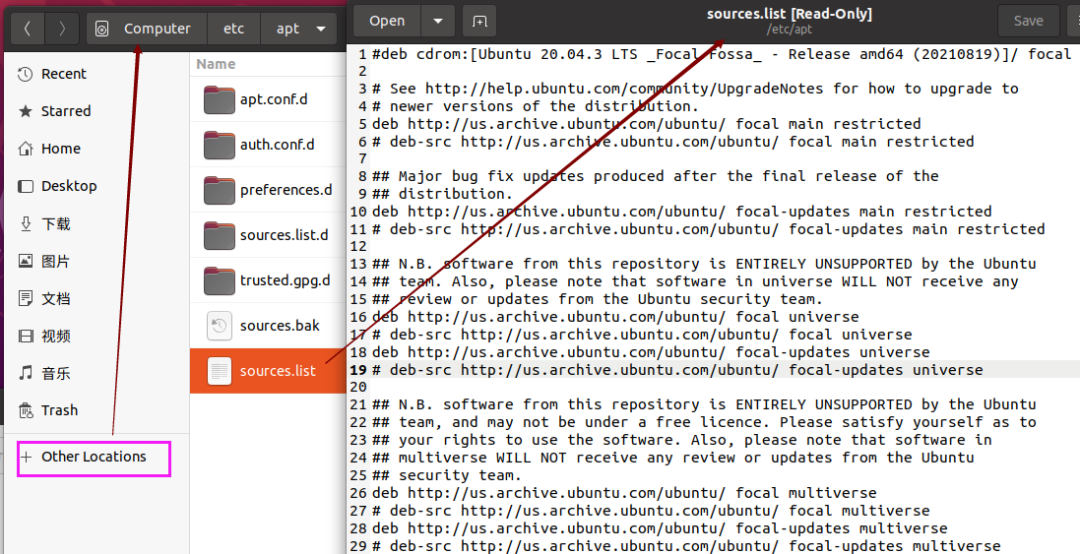Place cursor on highlighted line 19
1080x554 pixels.
677,370
